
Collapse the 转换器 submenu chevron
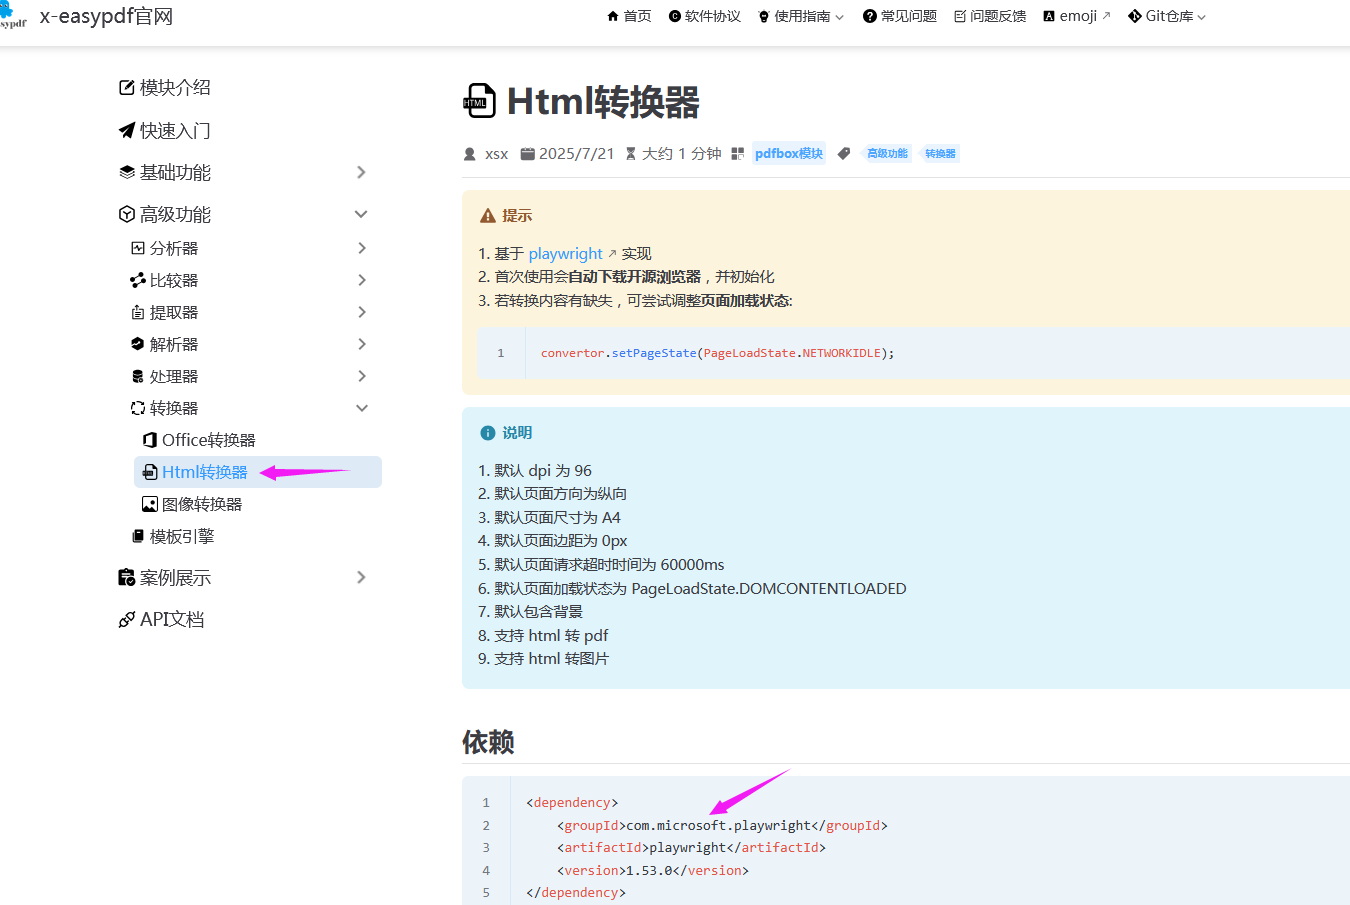point(362,408)
